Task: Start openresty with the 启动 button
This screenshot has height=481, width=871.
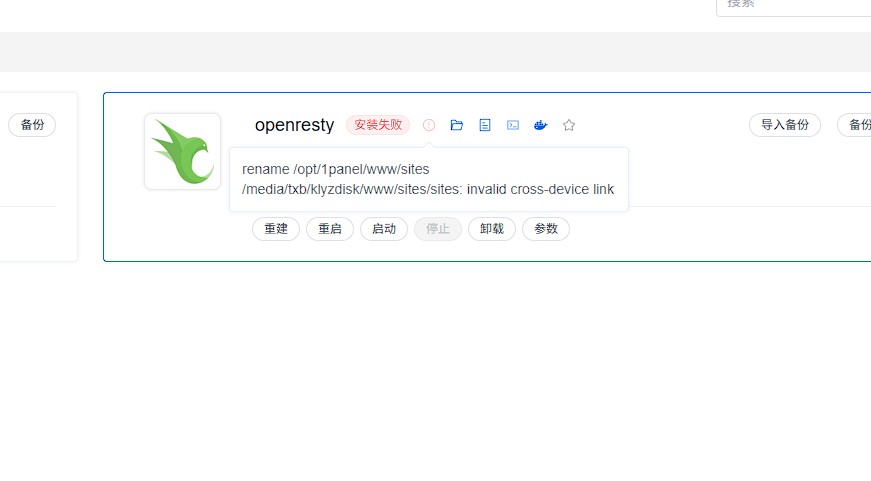Action: pos(384,229)
